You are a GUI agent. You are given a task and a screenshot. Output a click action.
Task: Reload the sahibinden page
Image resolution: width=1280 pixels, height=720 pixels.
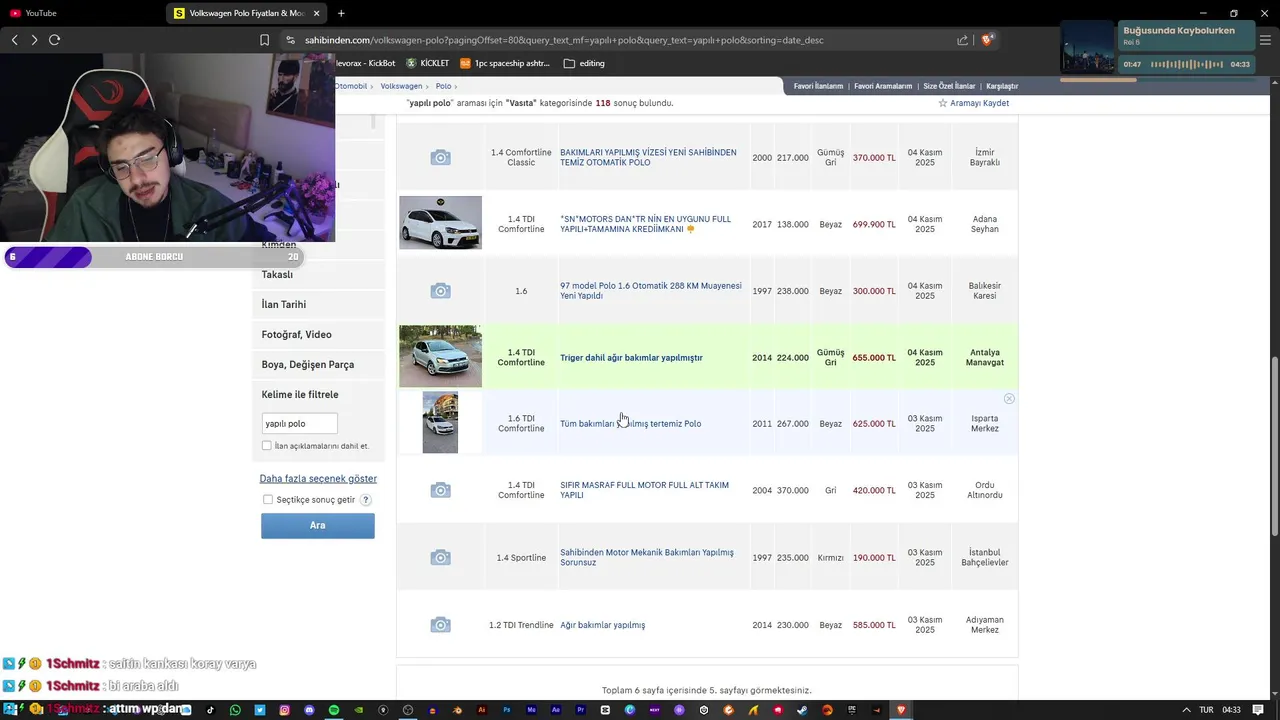tap(54, 40)
